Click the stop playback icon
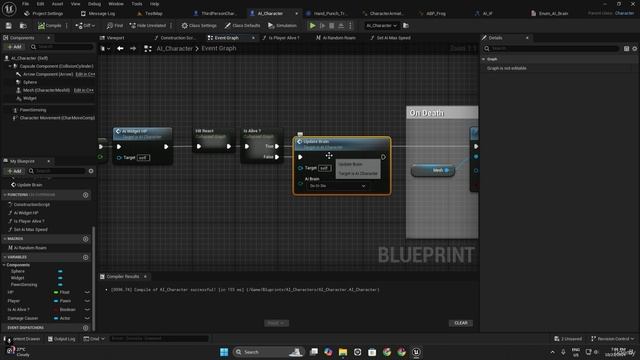 coord(331,25)
